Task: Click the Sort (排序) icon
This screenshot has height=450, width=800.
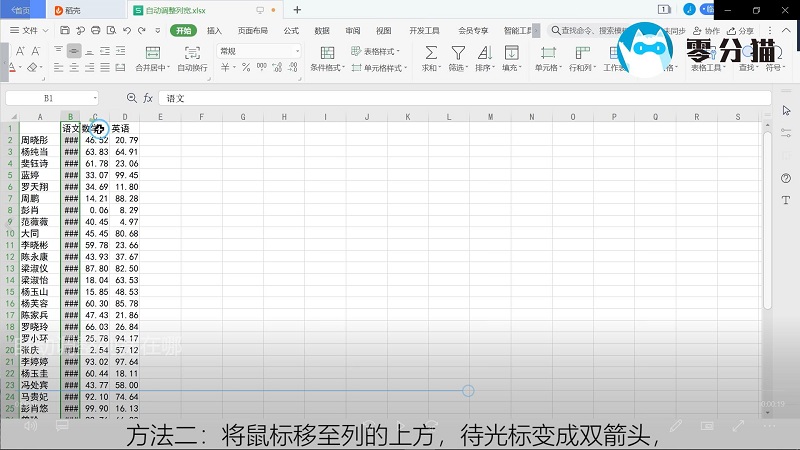Action: pyautogui.click(x=484, y=52)
